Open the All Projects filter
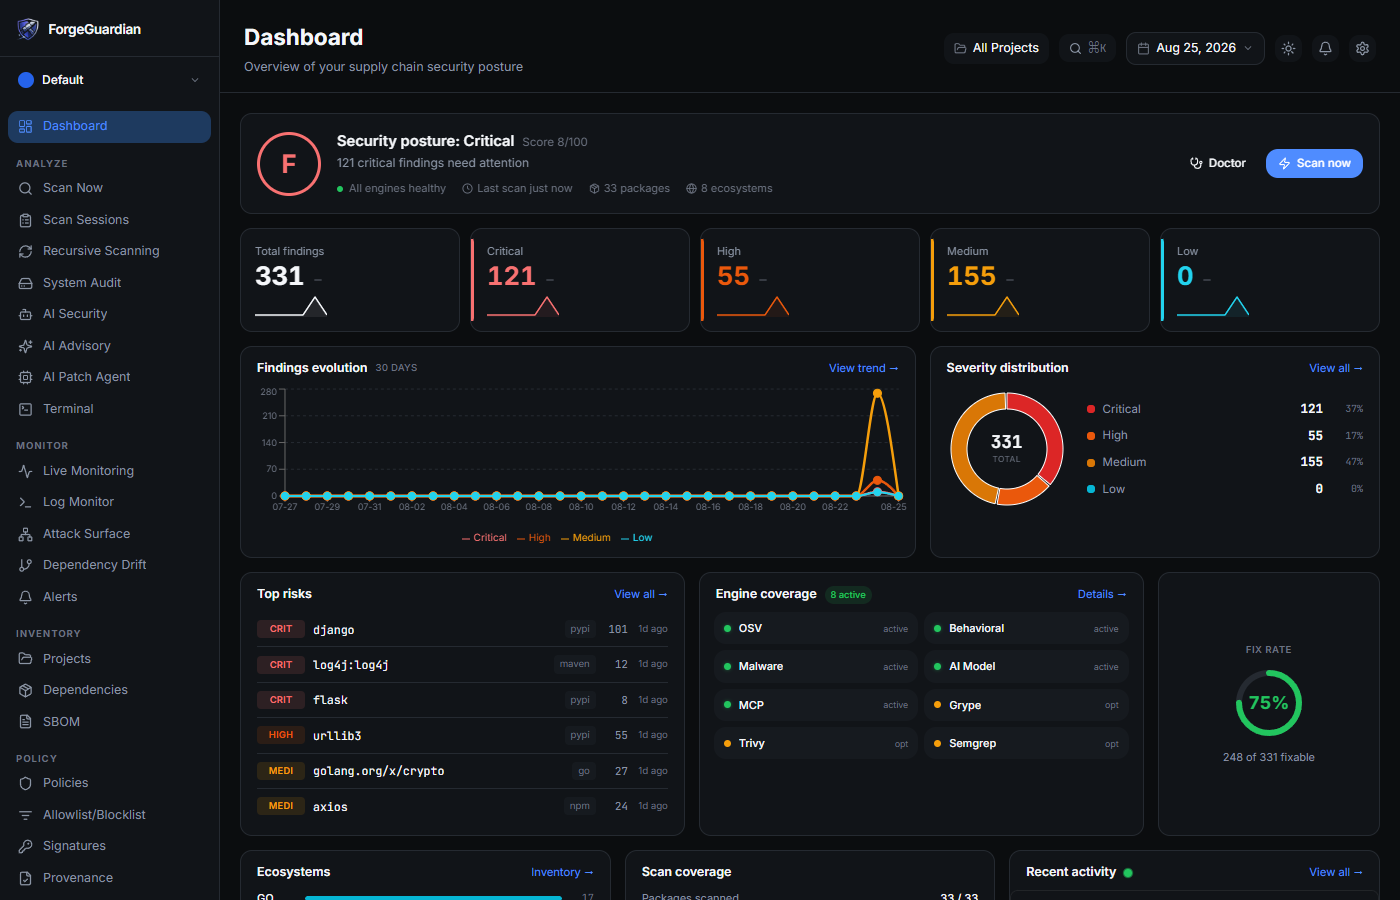1400x900 pixels. pyautogui.click(x=996, y=48)
